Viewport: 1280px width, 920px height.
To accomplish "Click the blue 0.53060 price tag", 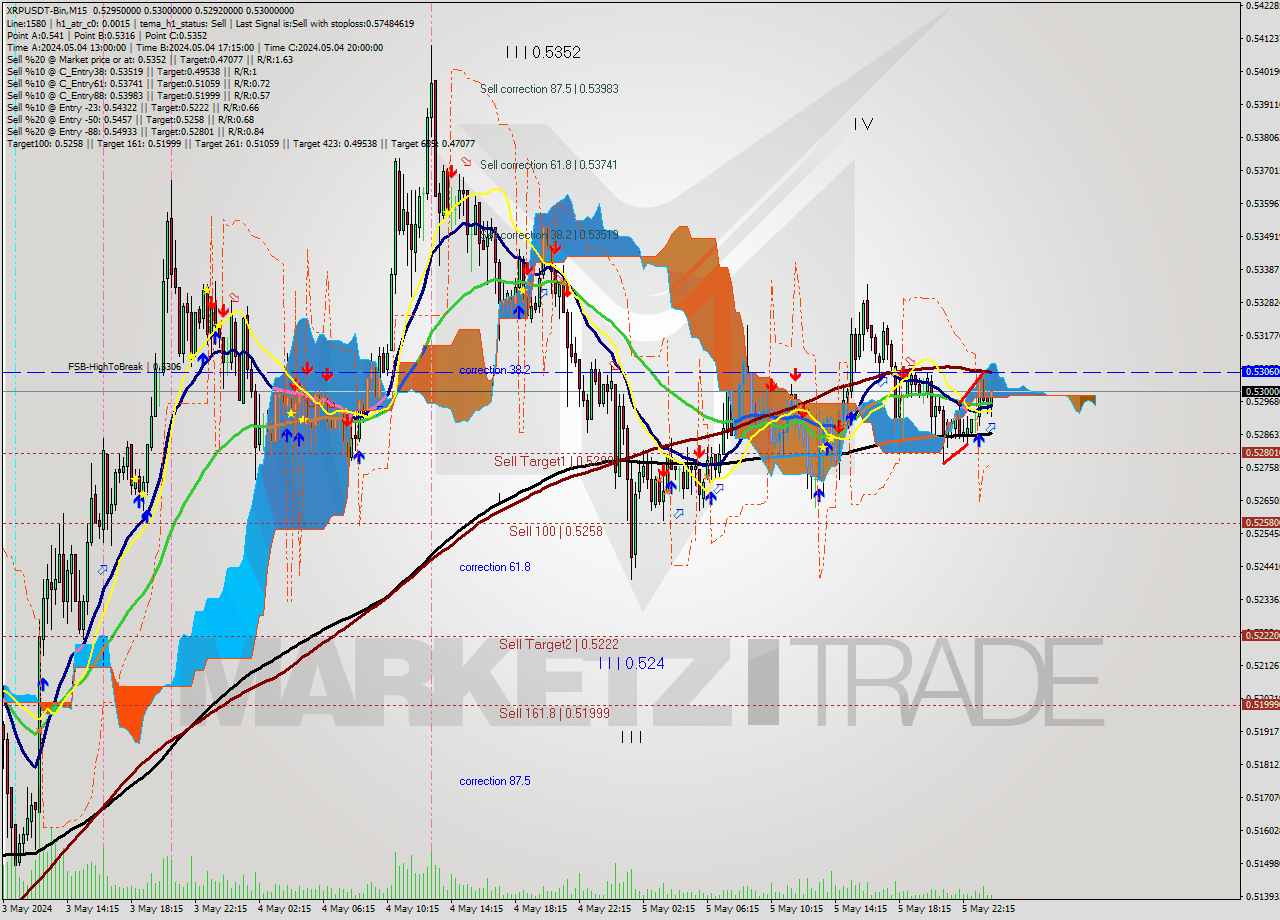I will [x=1260, y=371].
